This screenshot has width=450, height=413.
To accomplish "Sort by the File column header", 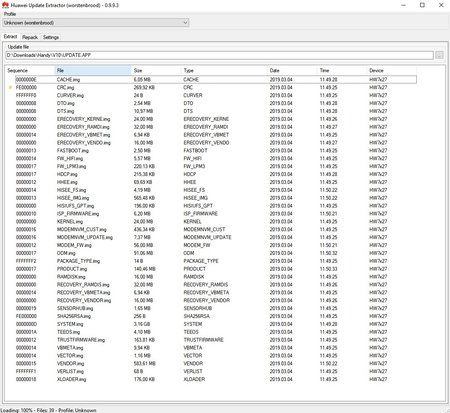I will 93,70.
